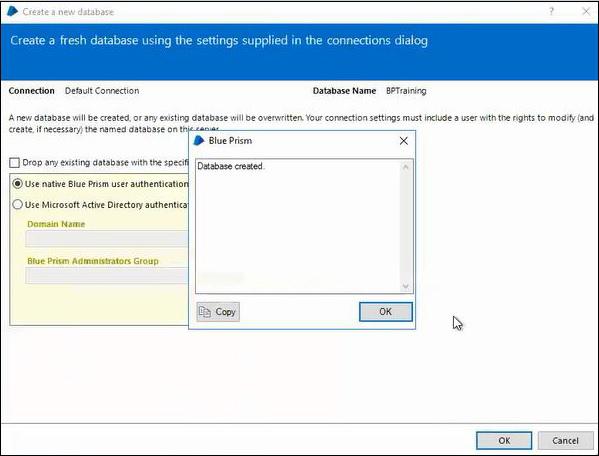Click the Domain Name label
The width and height of the screenshot is (599, 456).
point(56,224)
